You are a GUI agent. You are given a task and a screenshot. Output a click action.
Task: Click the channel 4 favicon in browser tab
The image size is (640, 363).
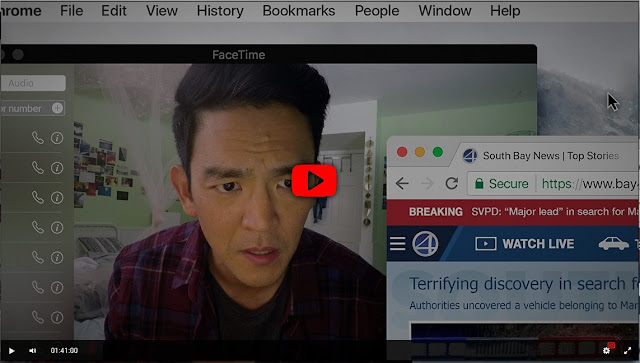470,156
